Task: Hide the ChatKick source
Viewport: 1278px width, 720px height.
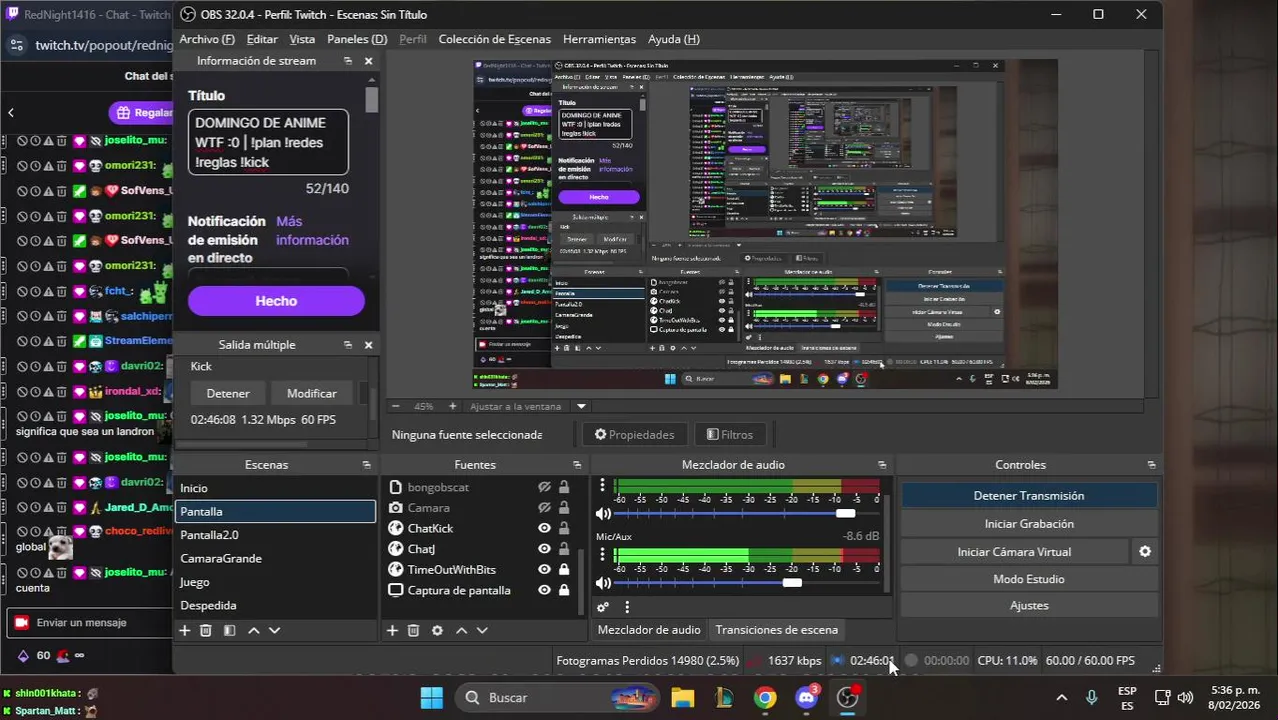Action: (x=544, y=528)
